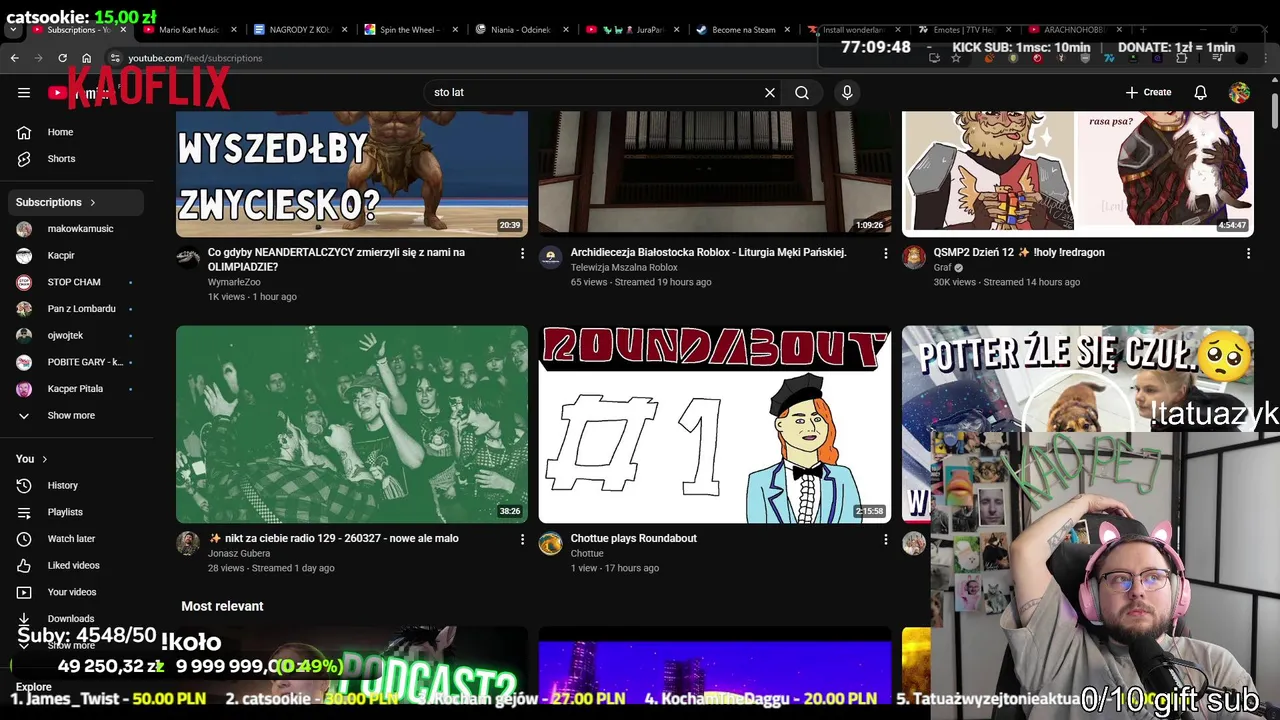Image resolution: width=1280 pixels, height=720 pixels.
Task: Click the search magnifier button
Action: 802,92
